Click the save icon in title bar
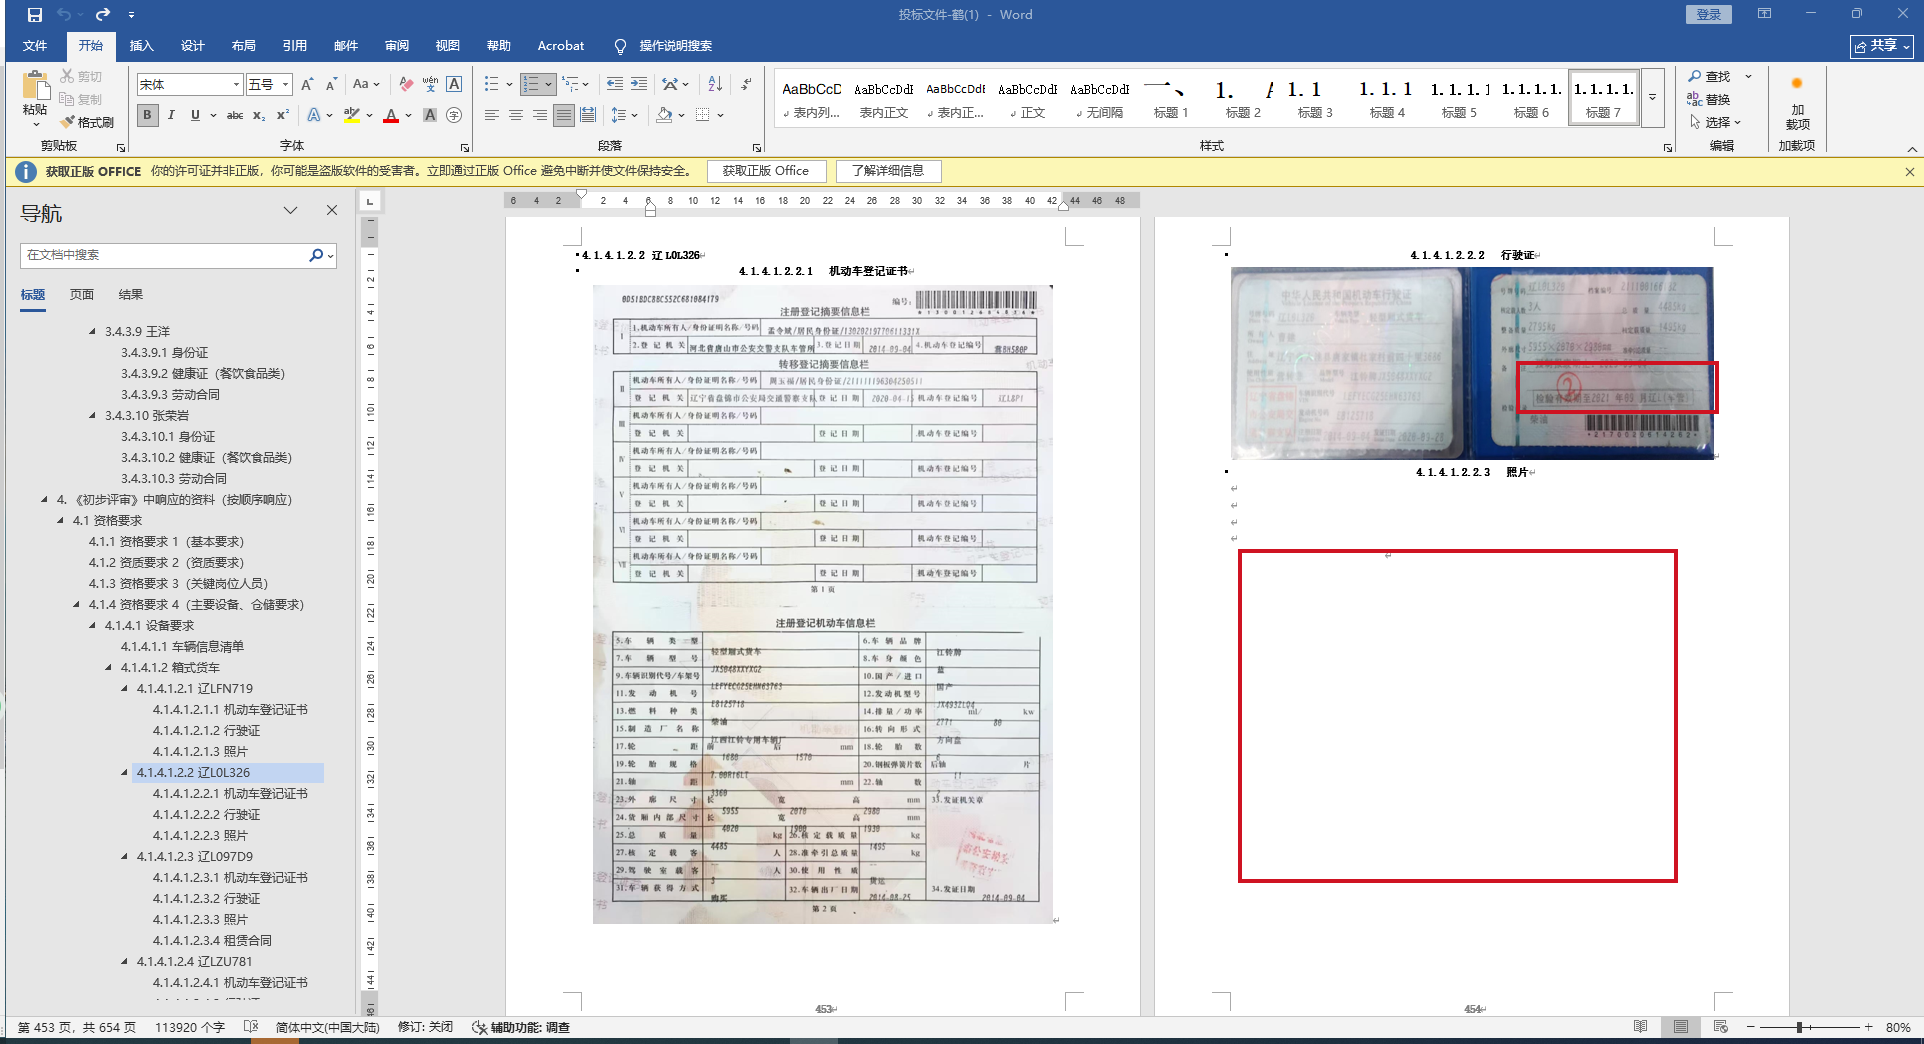The height and width of the screenshot is (1044, 1924). pos(35,15)
